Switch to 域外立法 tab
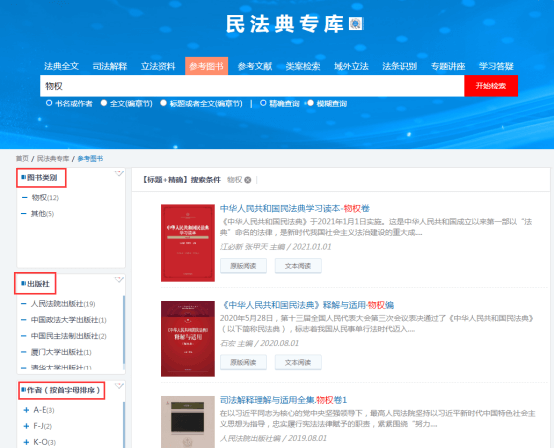Screen dimensions: 554x448 pyautogui.click(x=351, y=66)
